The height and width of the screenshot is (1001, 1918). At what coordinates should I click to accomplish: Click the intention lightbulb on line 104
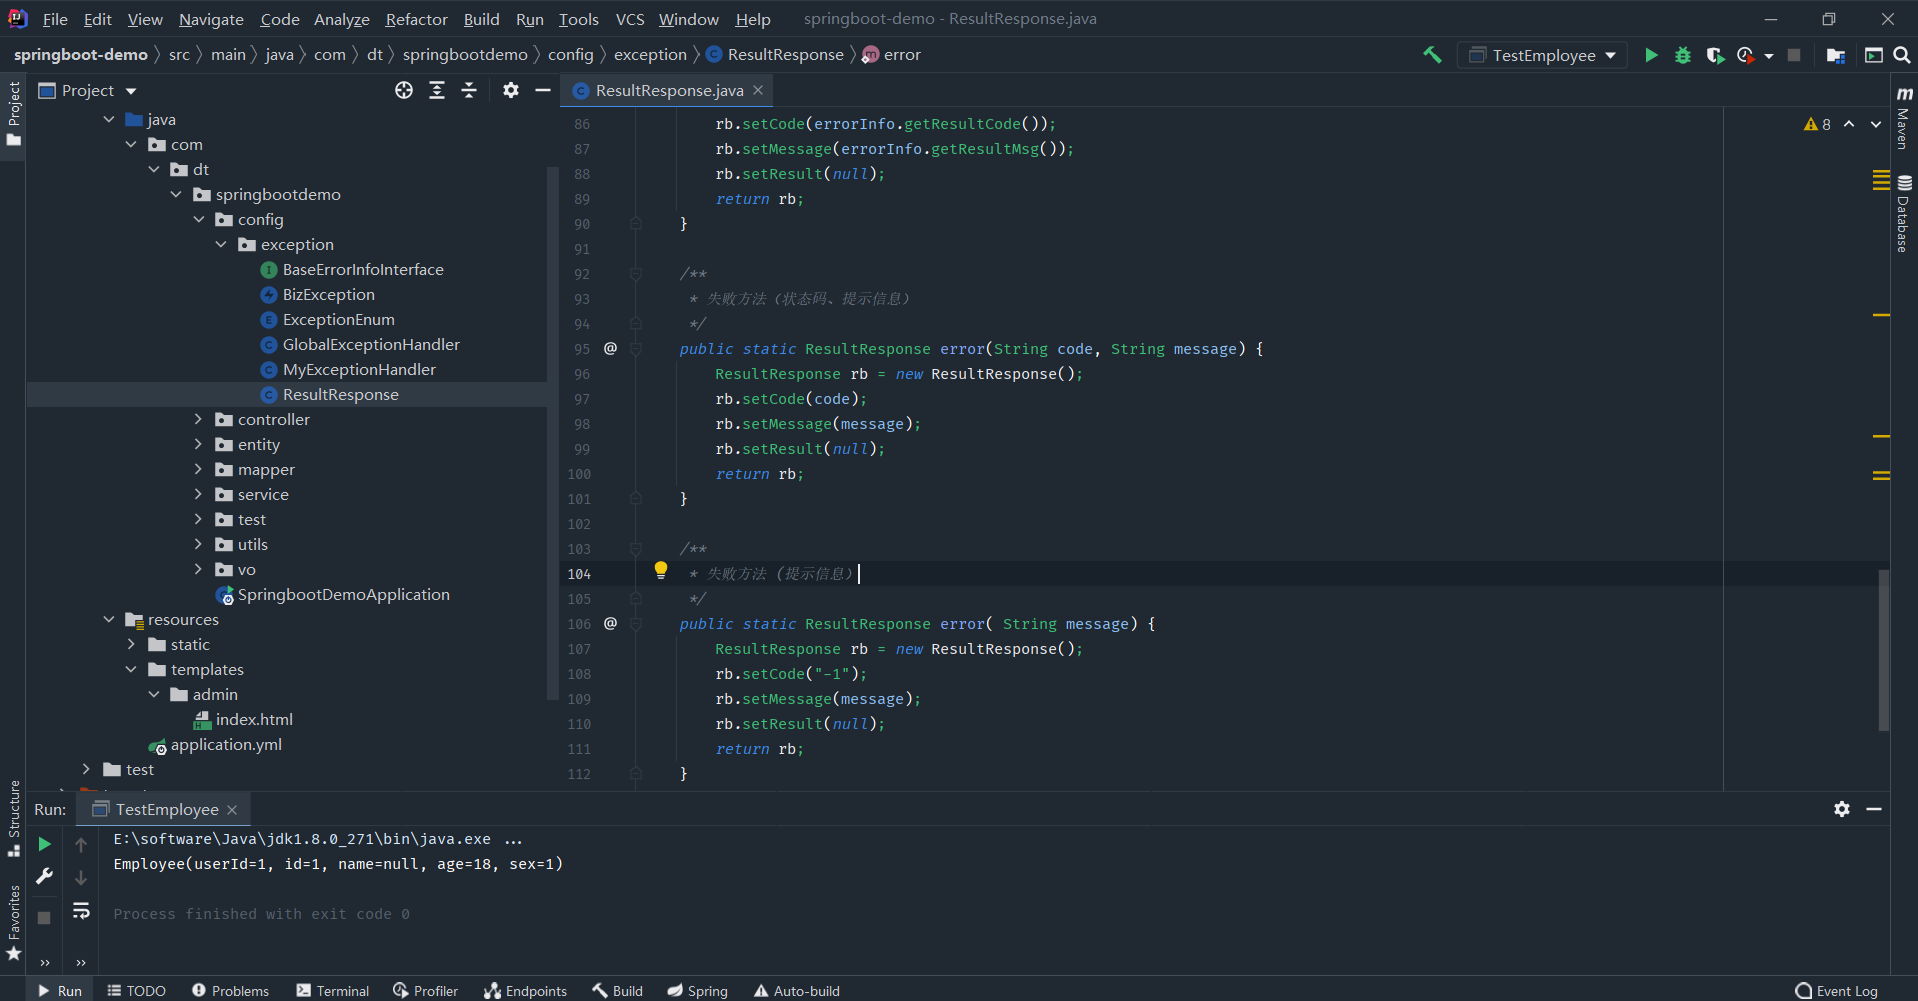point(661,570)
